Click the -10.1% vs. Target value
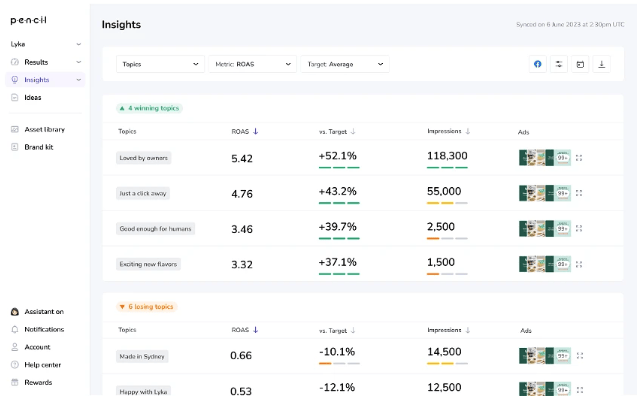 pos(337,351)
